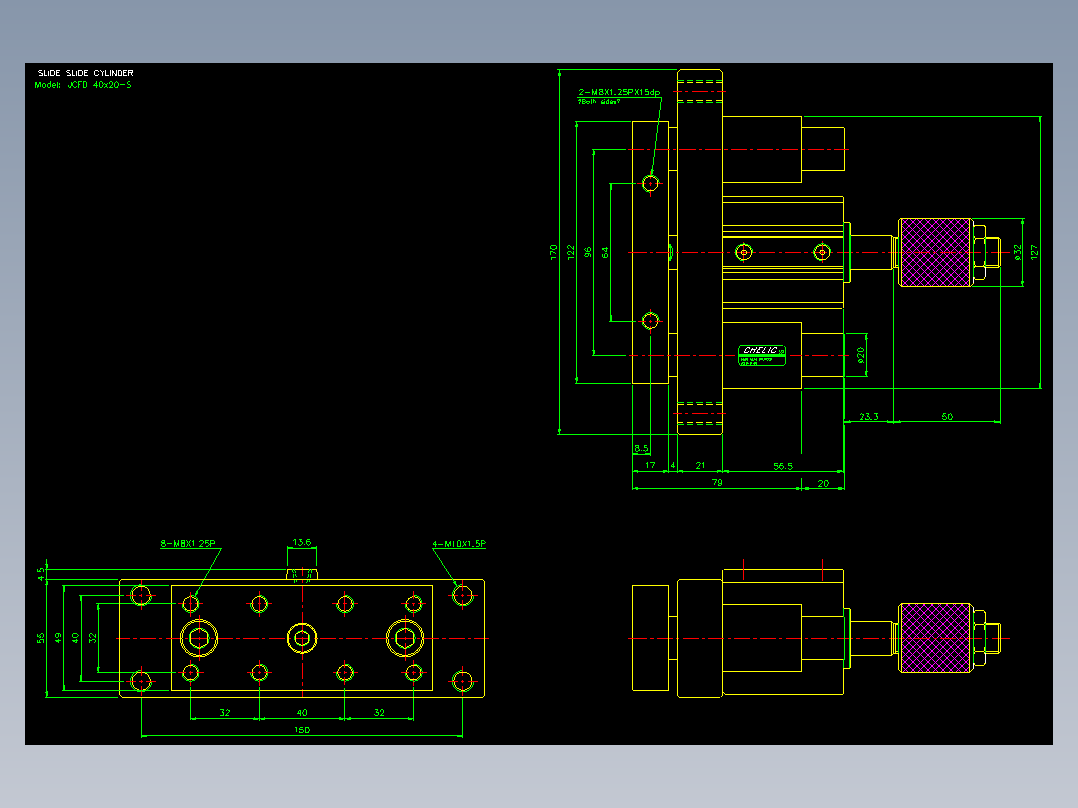The image size is (1078, 808).
Task: Select the "122" dimension value
Action: point(571,252)
